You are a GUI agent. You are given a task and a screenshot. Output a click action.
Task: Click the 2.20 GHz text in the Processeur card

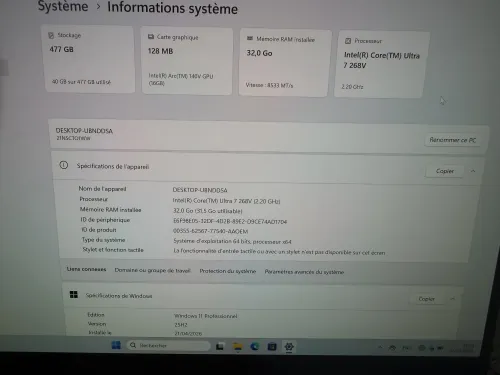[352, 87]
